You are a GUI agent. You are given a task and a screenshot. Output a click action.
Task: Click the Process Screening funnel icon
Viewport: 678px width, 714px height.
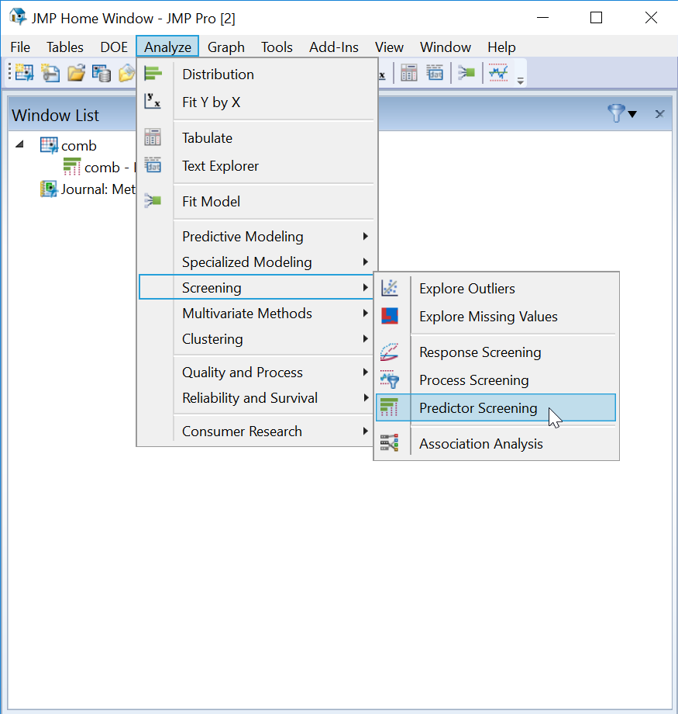tap(390, 379)
